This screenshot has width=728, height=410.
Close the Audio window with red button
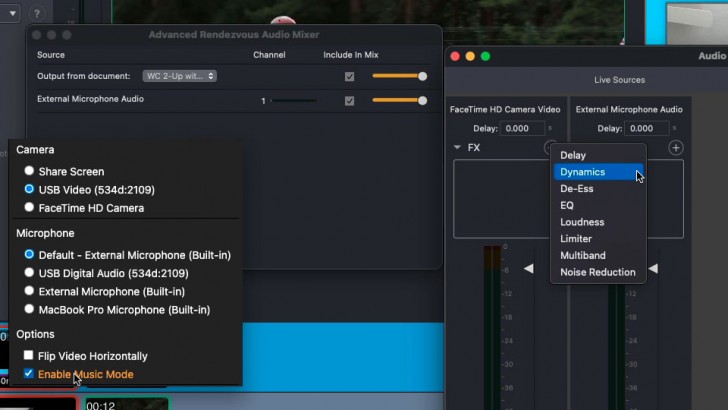point(455,56)
